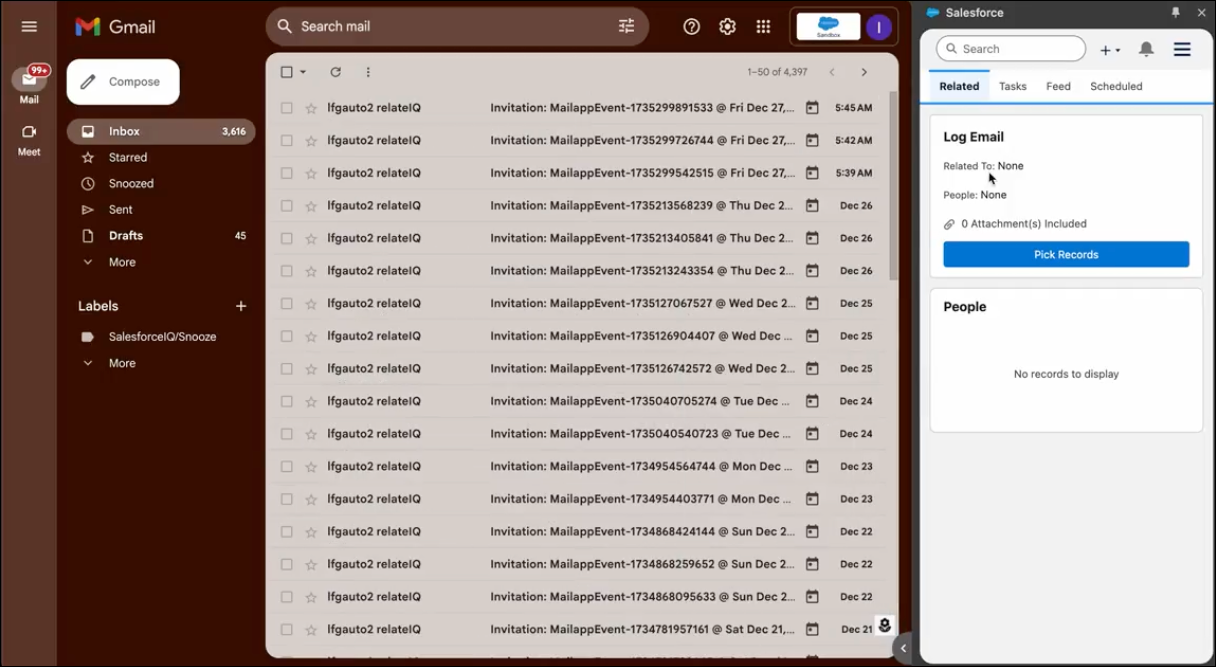1216x667 pixels.
Task: Click the extension icon at bottom of mail list
Action: (884, 626)
